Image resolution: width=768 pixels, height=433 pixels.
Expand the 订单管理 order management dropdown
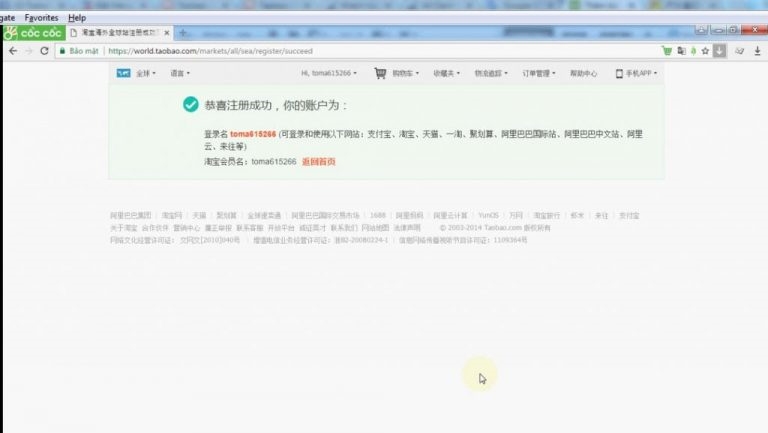point(538,73)
